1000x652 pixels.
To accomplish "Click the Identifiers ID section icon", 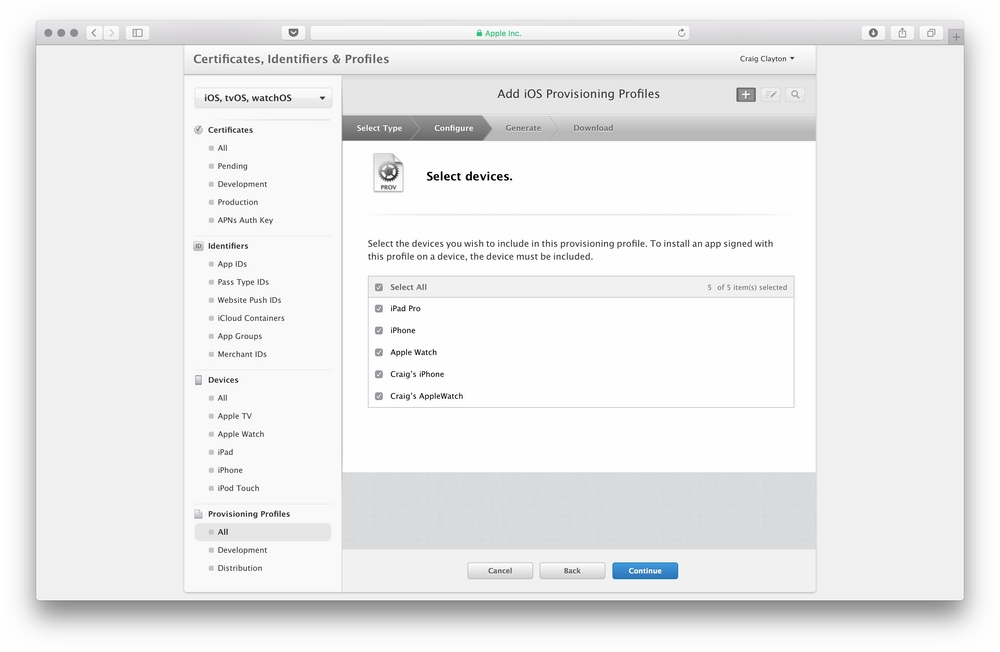I will (x=198, y=246).
